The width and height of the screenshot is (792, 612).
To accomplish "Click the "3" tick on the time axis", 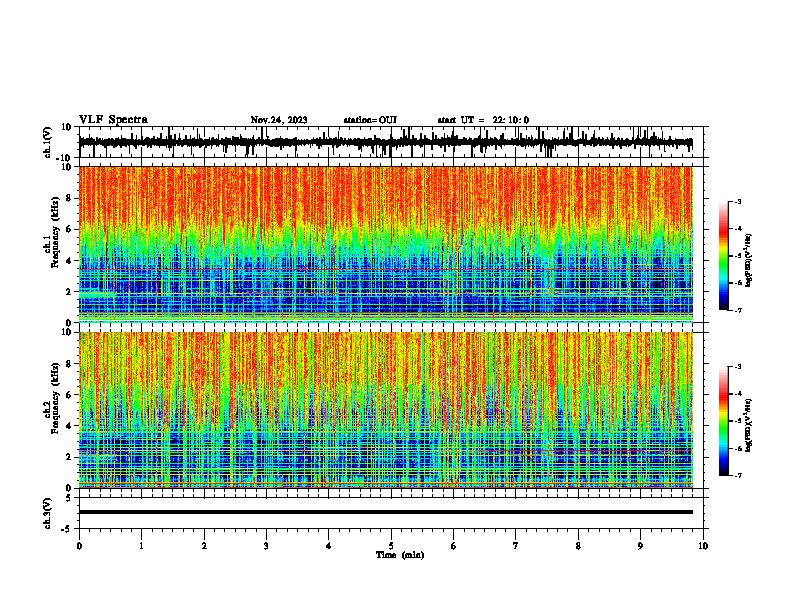I will (x=266, y=546).
